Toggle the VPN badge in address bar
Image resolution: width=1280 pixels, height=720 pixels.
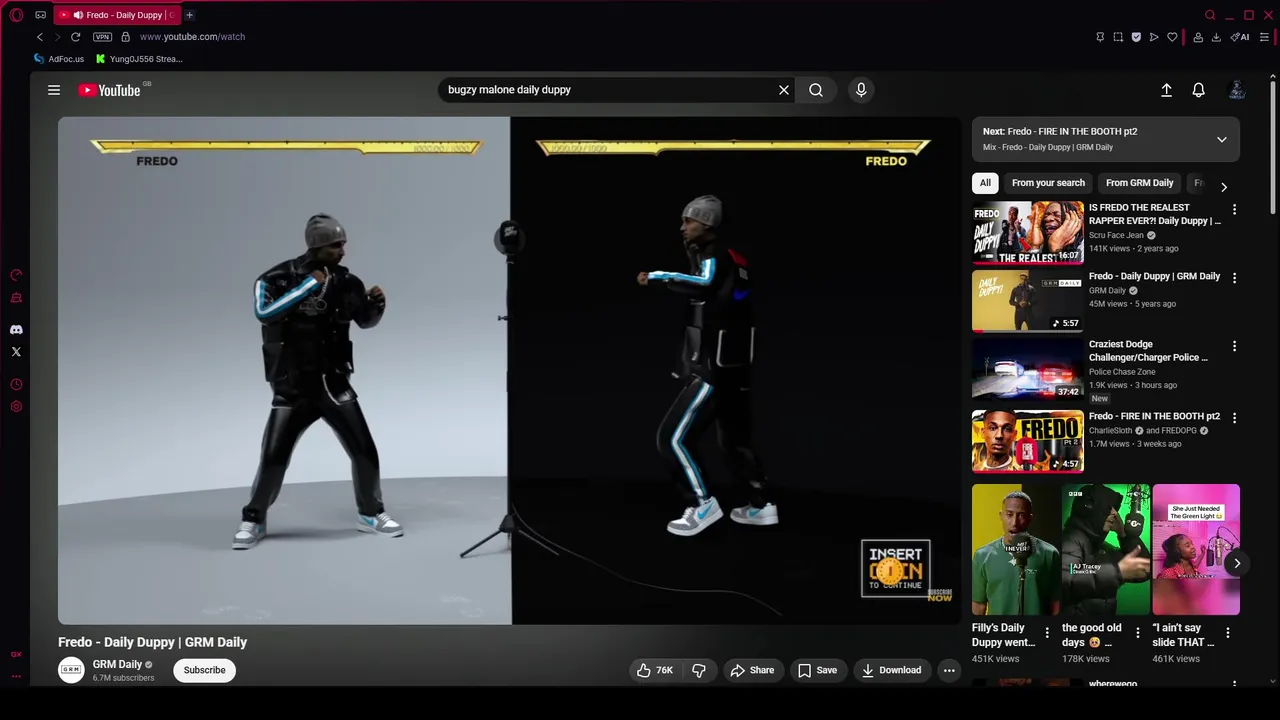(x=102, y=37)
